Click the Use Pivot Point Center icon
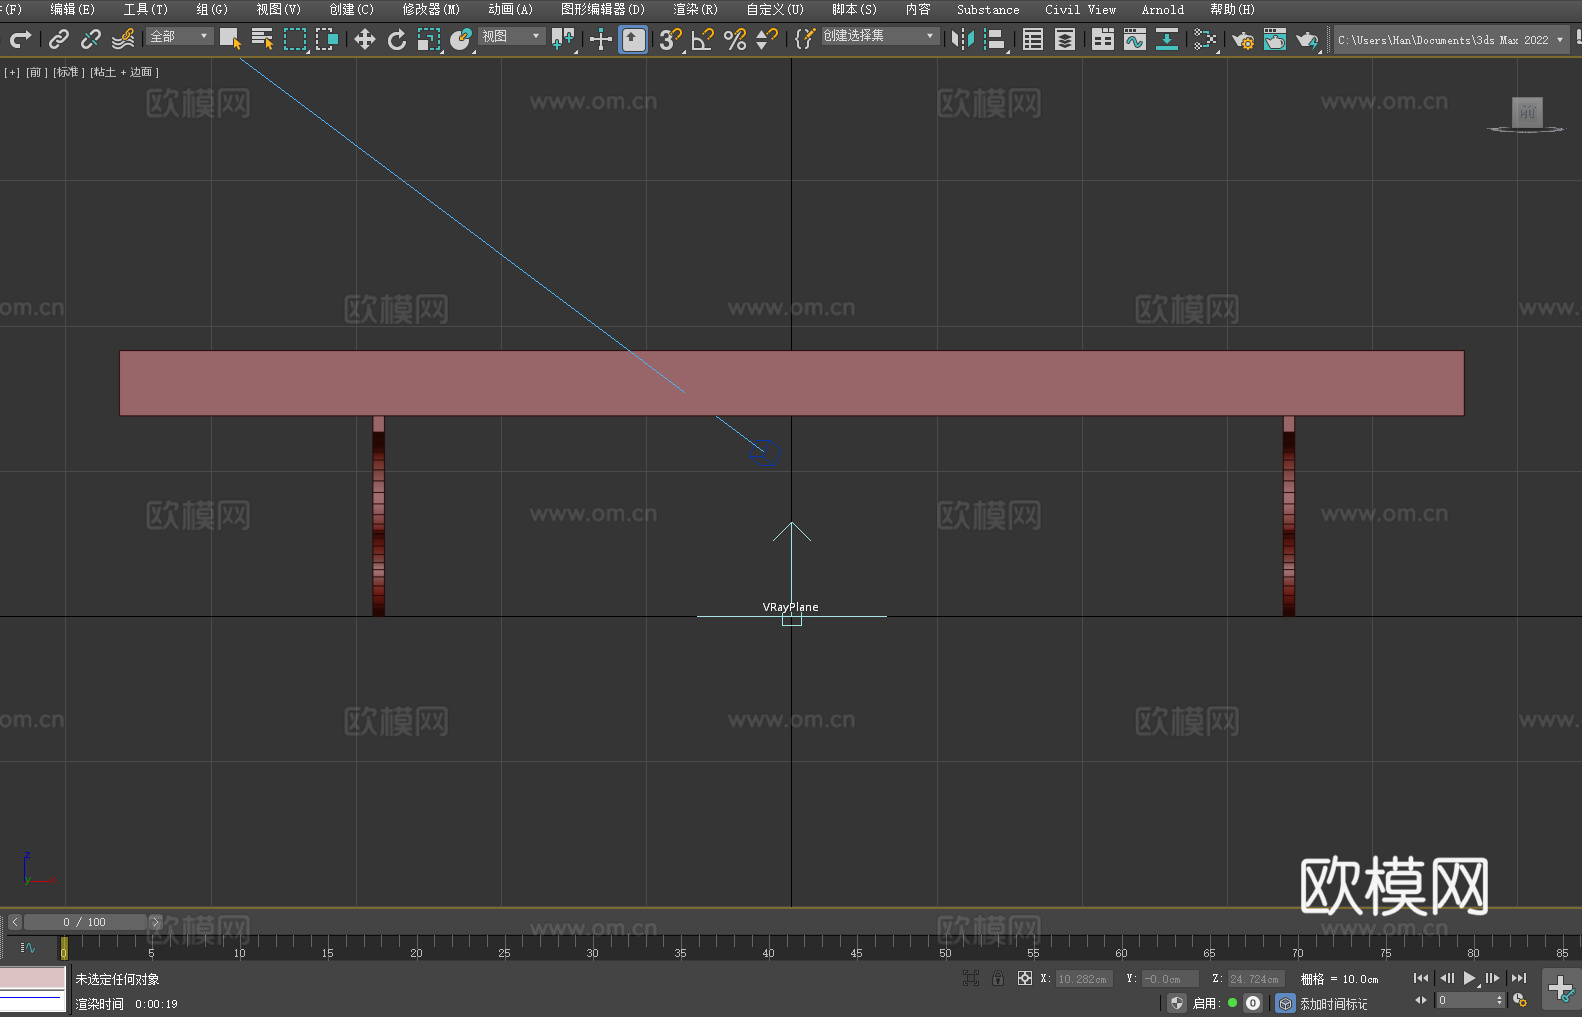 click(x=563, y=39)
